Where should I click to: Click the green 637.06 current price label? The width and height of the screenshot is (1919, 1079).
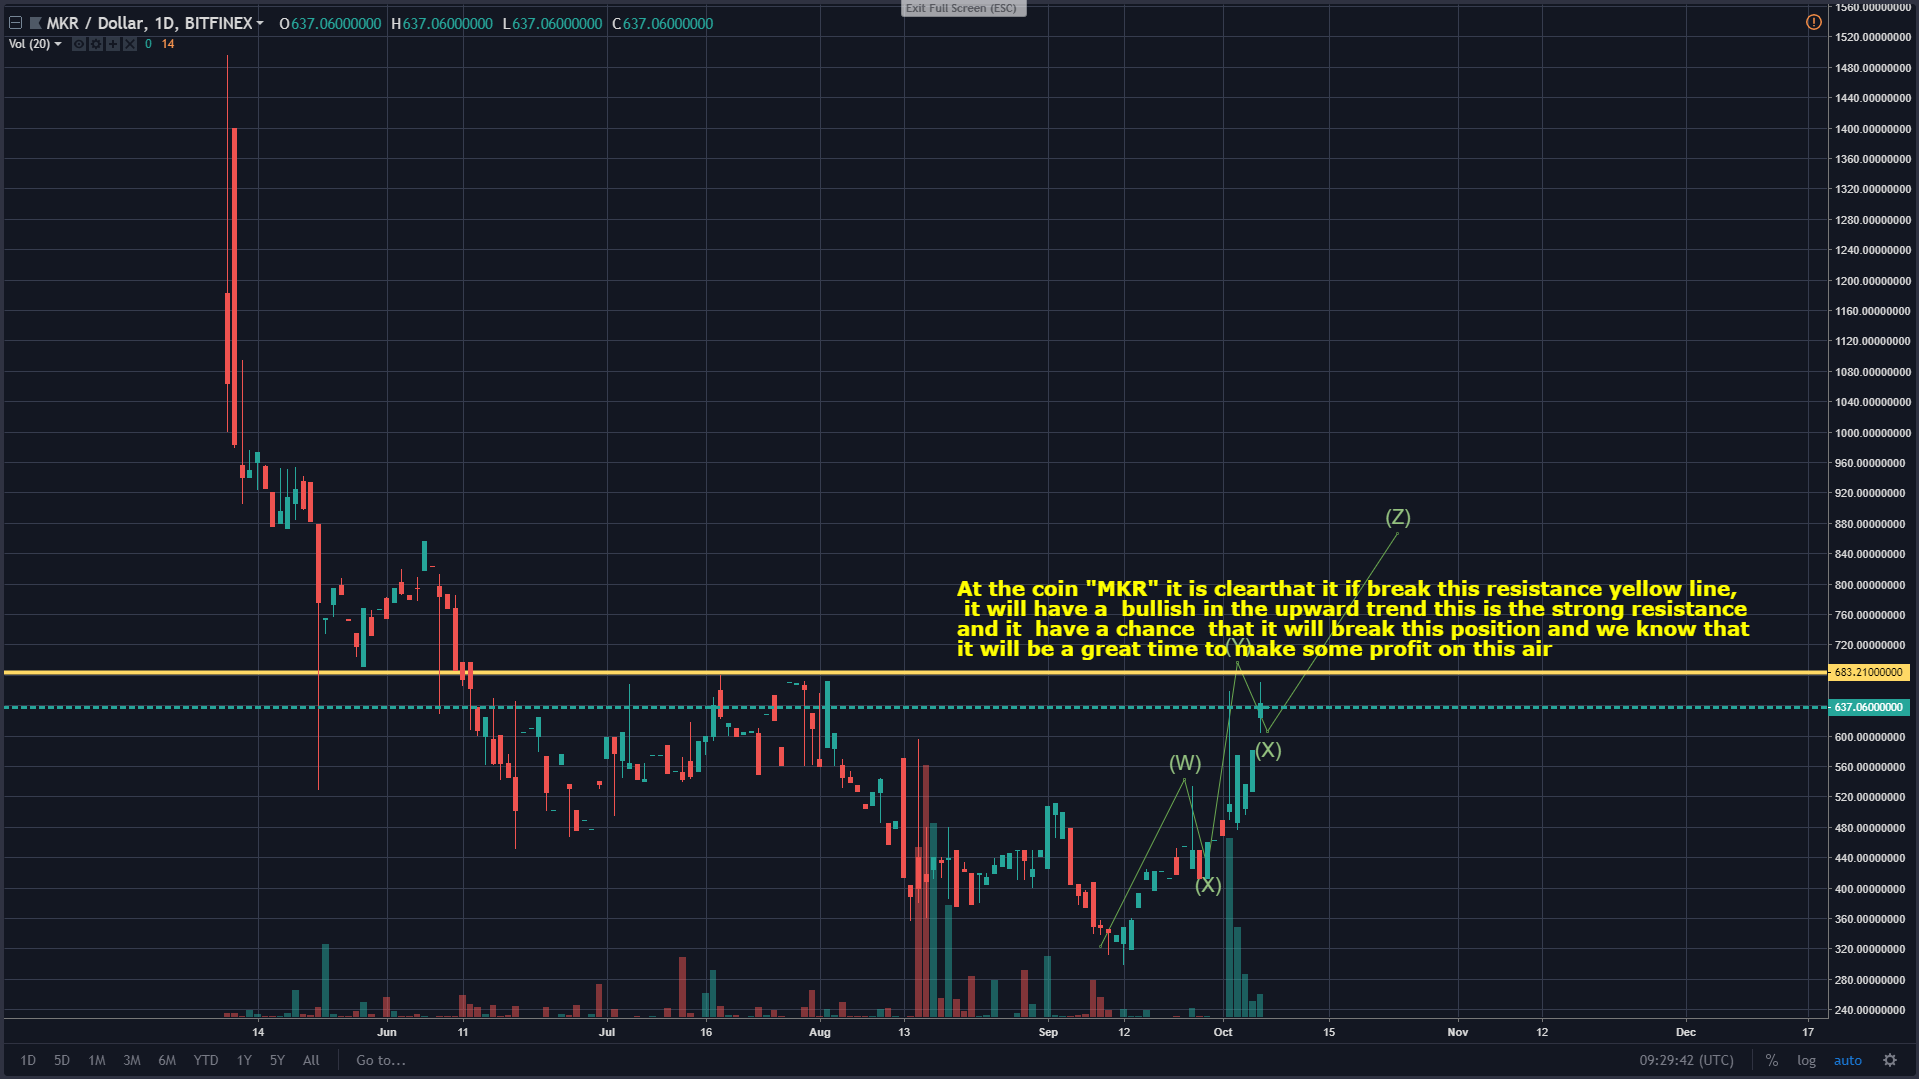(1868, 707)
